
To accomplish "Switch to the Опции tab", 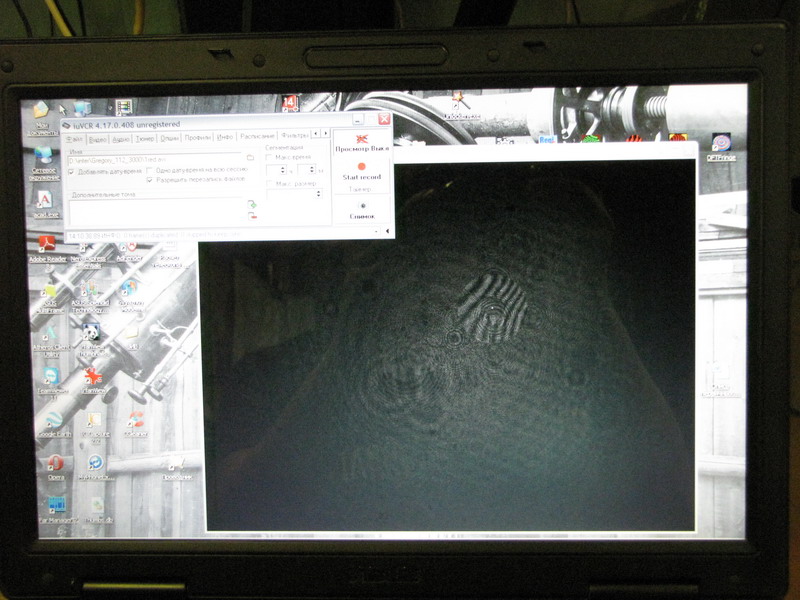I will [169, 138].
